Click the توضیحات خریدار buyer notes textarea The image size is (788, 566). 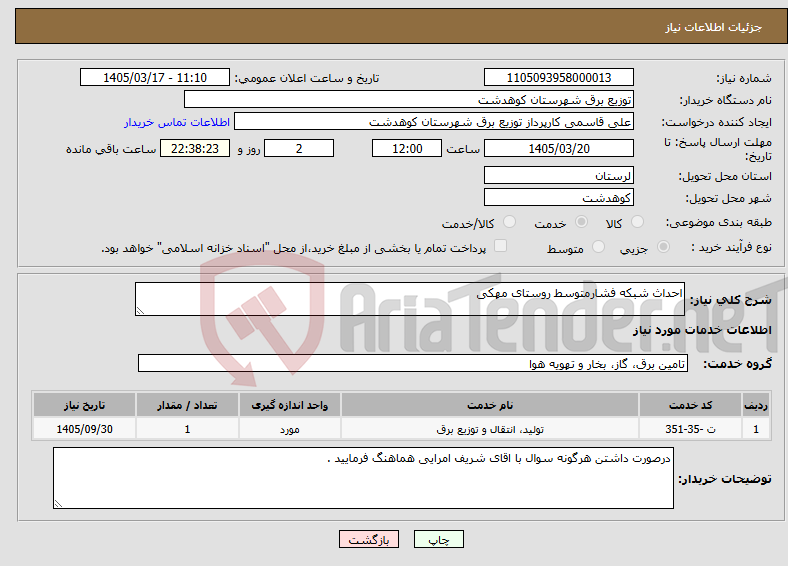[x=363, y=478]
